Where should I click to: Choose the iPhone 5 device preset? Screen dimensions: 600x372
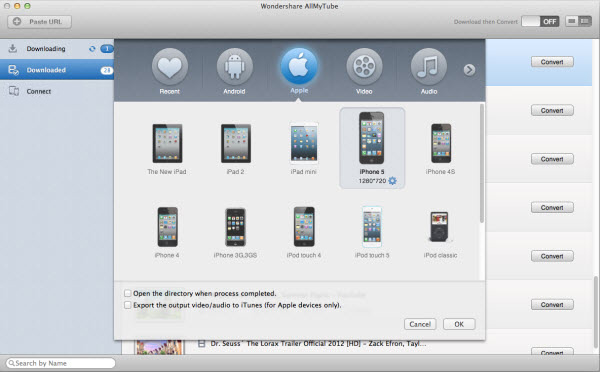tap(372, 148)
